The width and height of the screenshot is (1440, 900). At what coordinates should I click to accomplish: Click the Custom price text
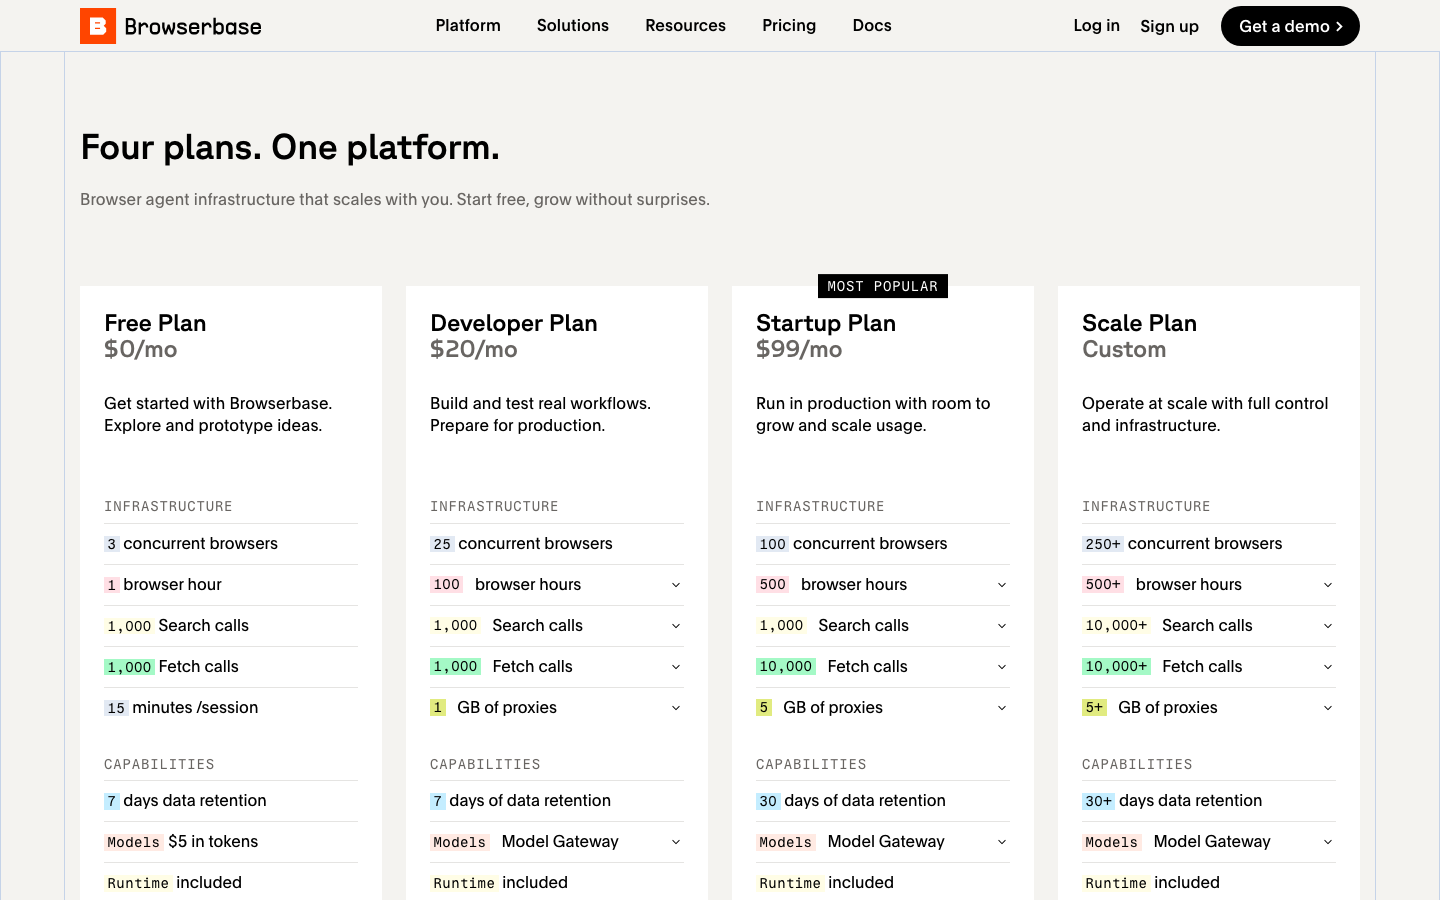point(1124,349)
